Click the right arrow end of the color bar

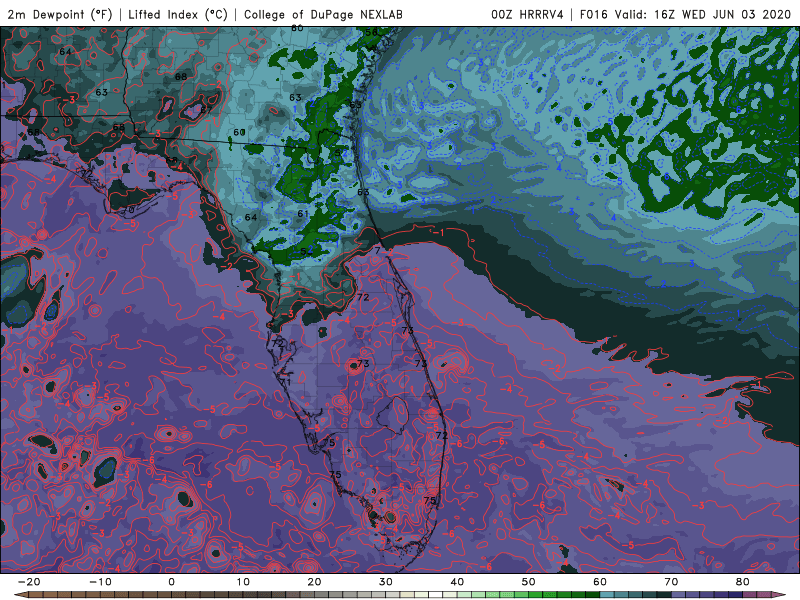(x=779, y=595)
